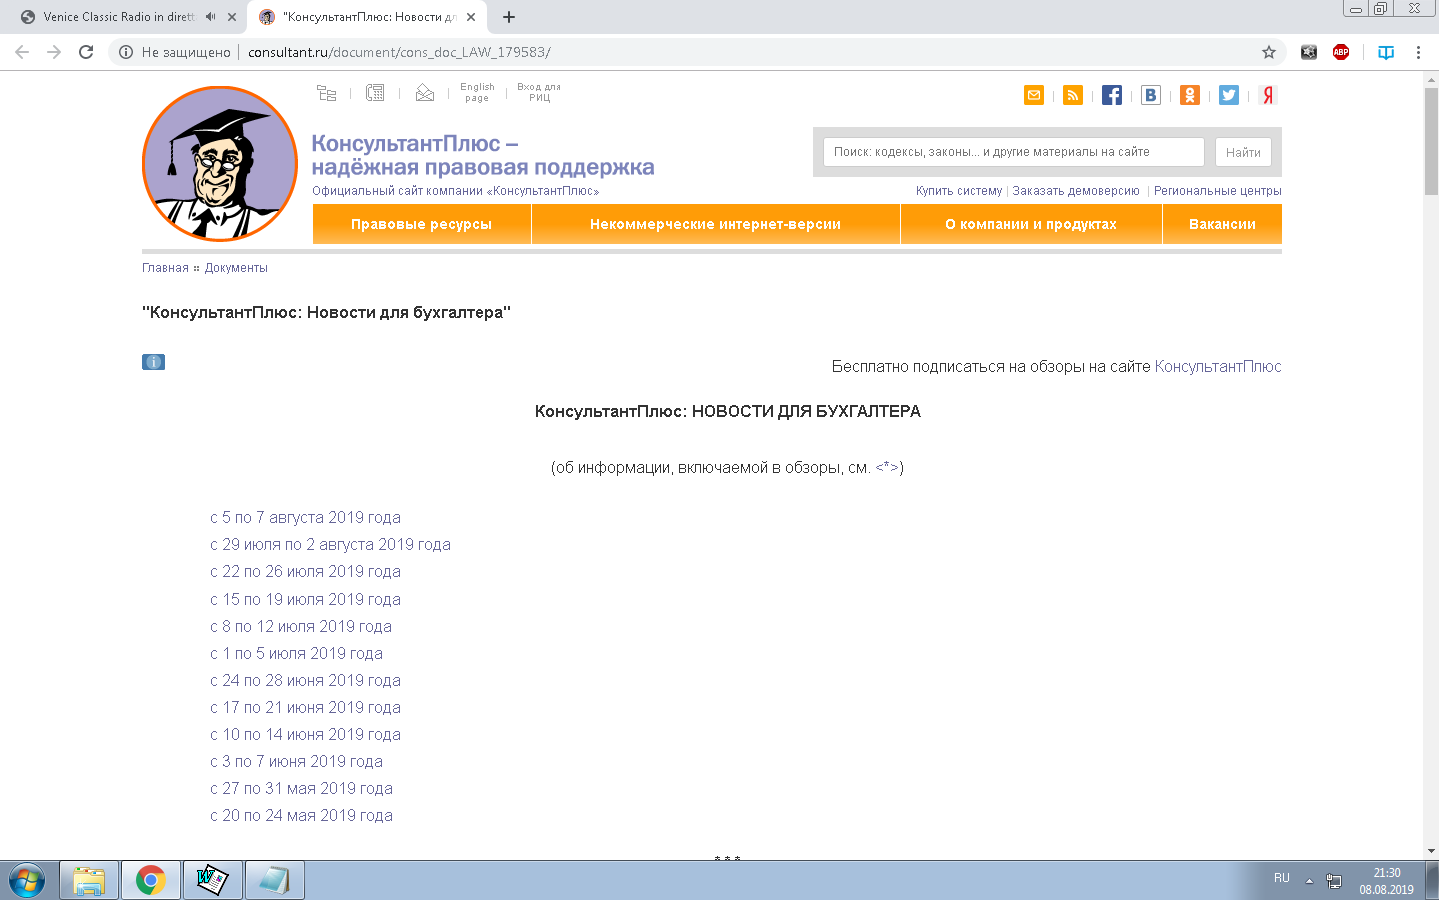Switch the RU keyboard language indicator
Screen dimensions: 1439x900
point(1282,878)
